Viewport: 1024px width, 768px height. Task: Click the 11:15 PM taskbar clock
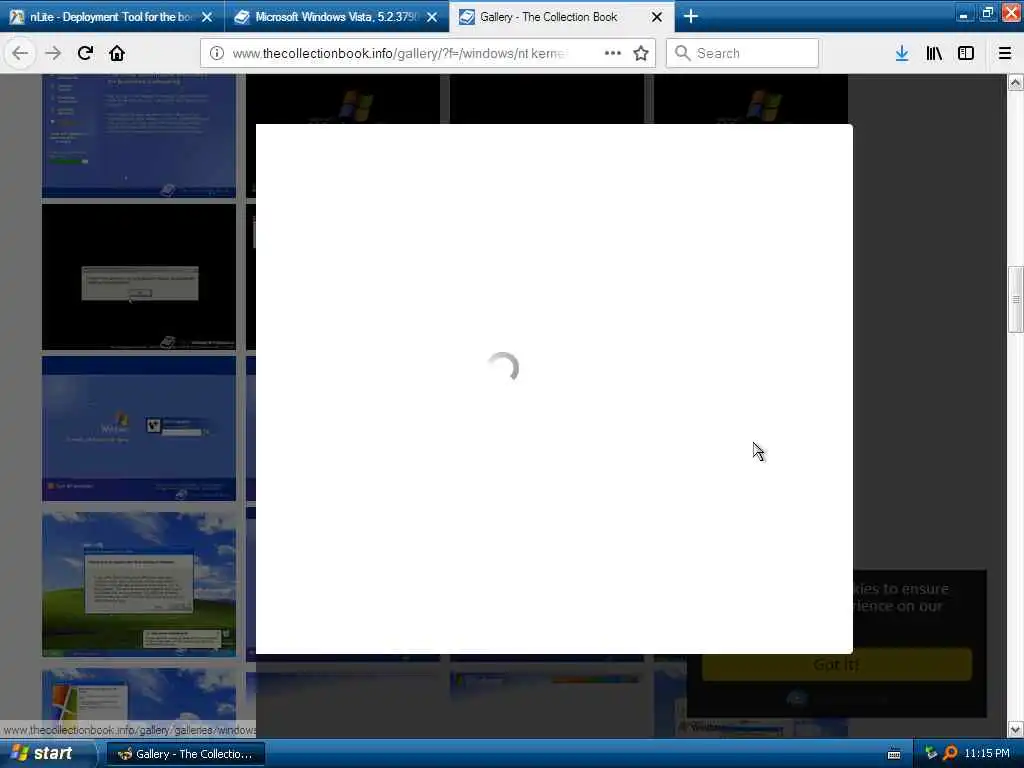[x=987, y=754]
